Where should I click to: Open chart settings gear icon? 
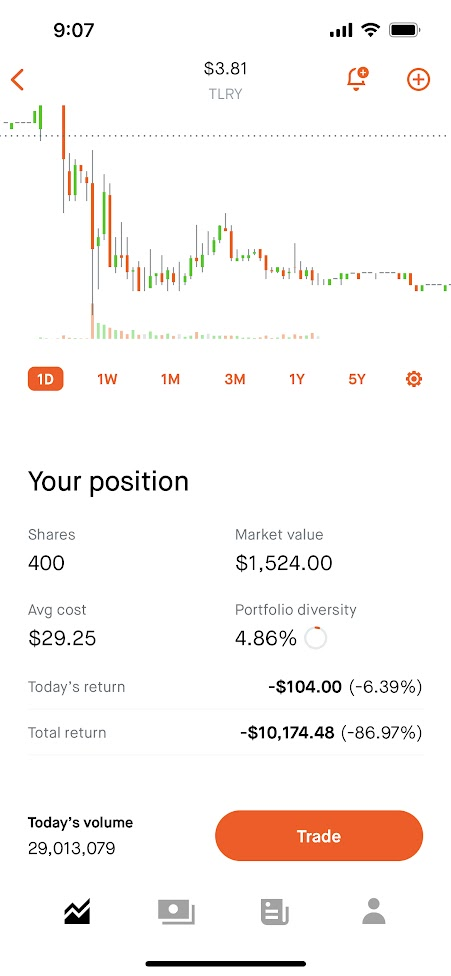414,378
